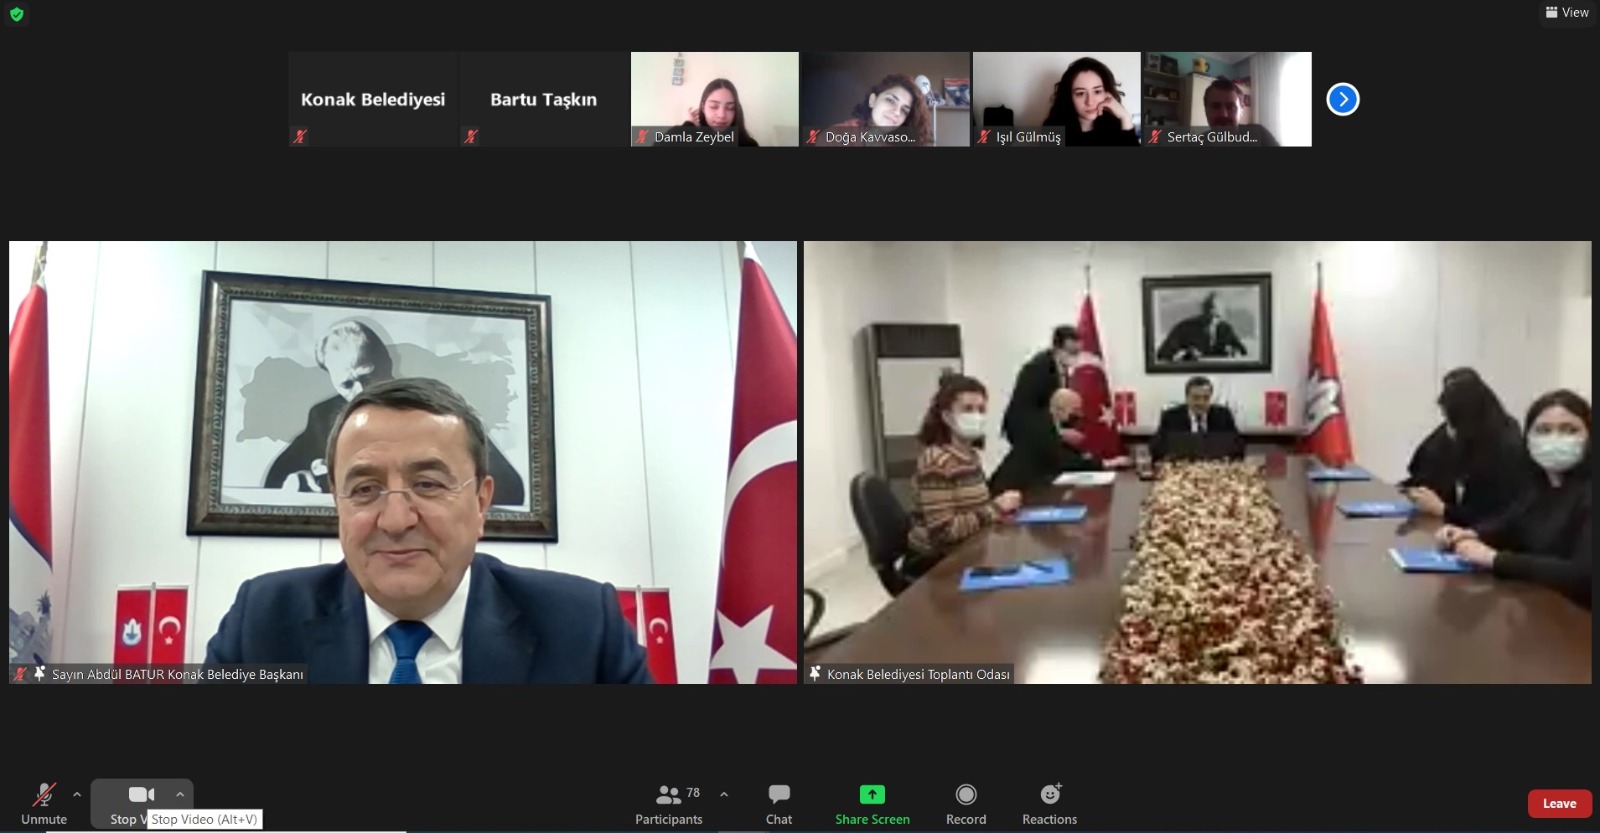Expand video options arrow next to Stop Video
This screenshot has width=1600, height=833.
tap(180, 795)
